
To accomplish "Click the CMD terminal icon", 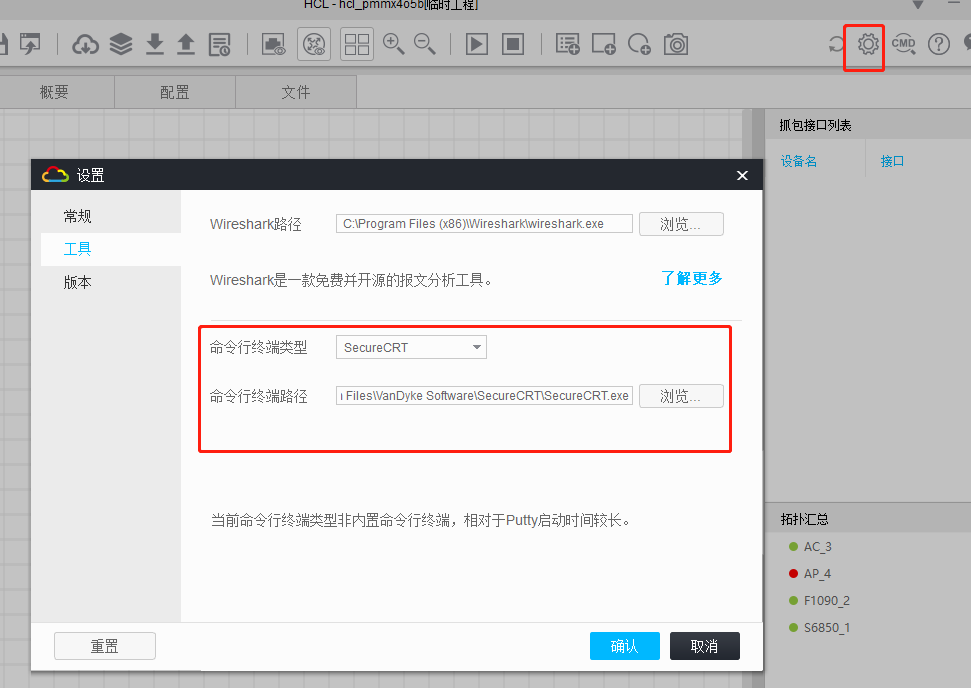I will pos(904,45).
